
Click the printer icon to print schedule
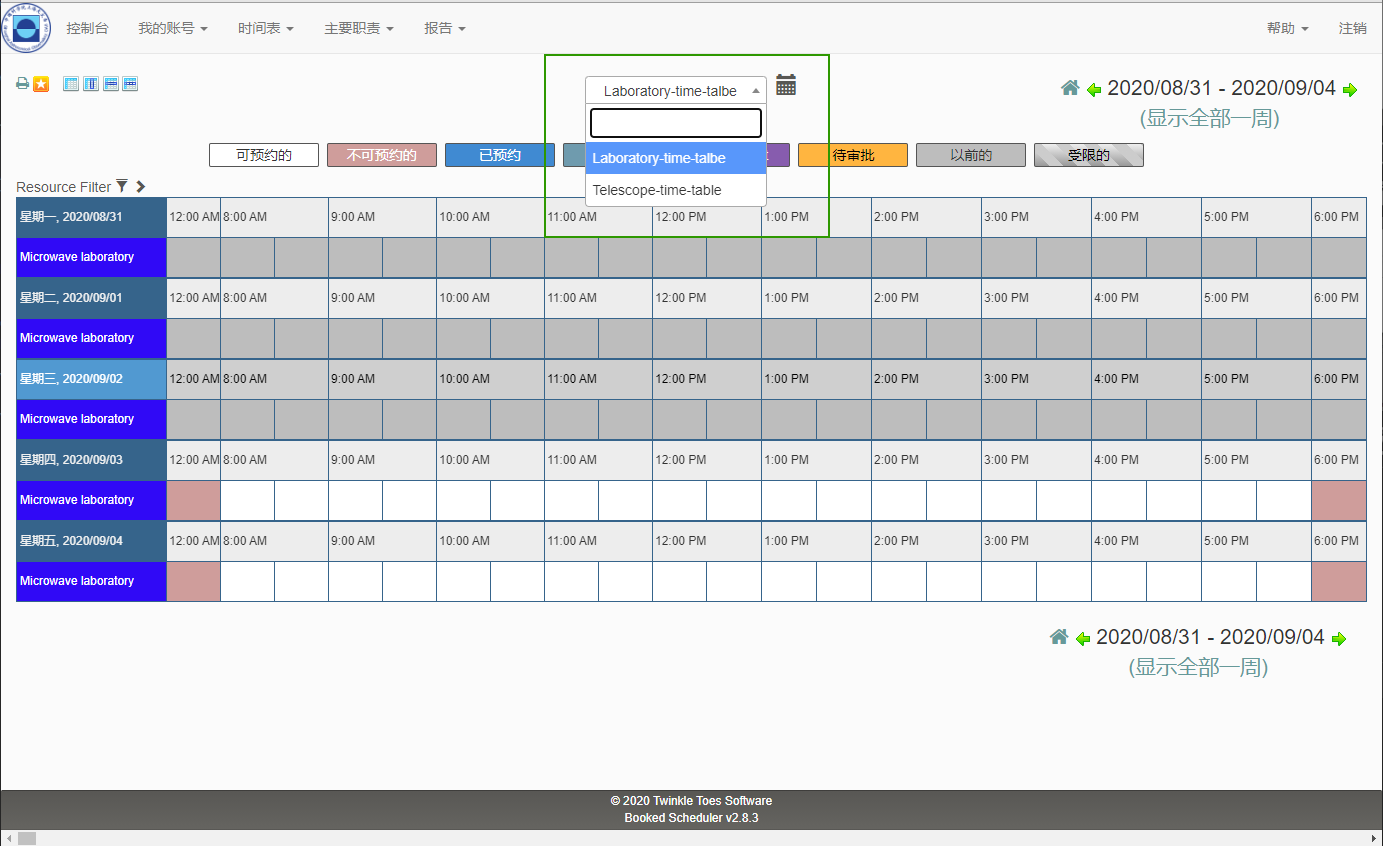pyautogui.click(x=22, y=84)
